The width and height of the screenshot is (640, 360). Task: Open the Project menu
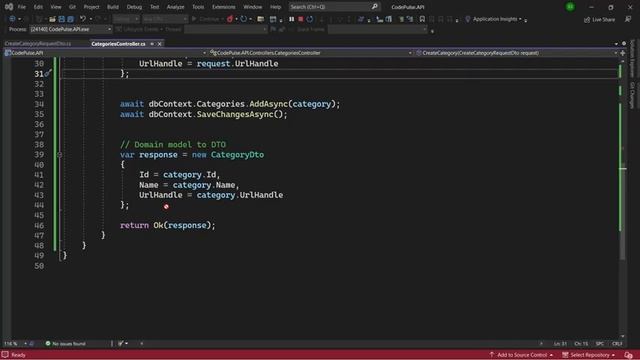tap(91, 7)
